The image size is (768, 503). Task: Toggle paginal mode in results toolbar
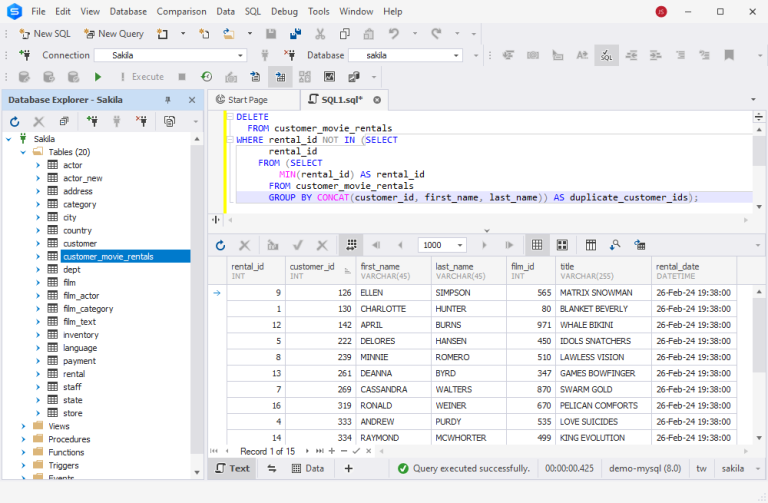pyautogui.click(x=351, y=245)
